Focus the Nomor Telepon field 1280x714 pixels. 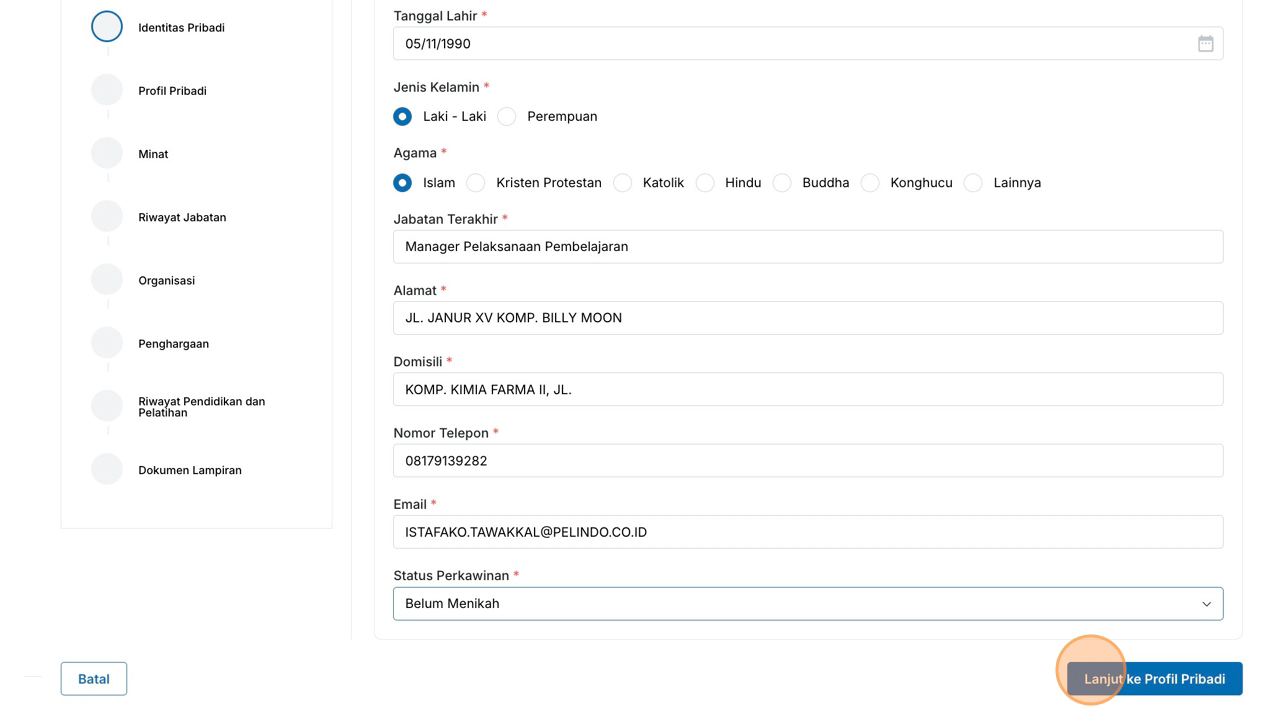pyautogui.click(x=807, y=461)
